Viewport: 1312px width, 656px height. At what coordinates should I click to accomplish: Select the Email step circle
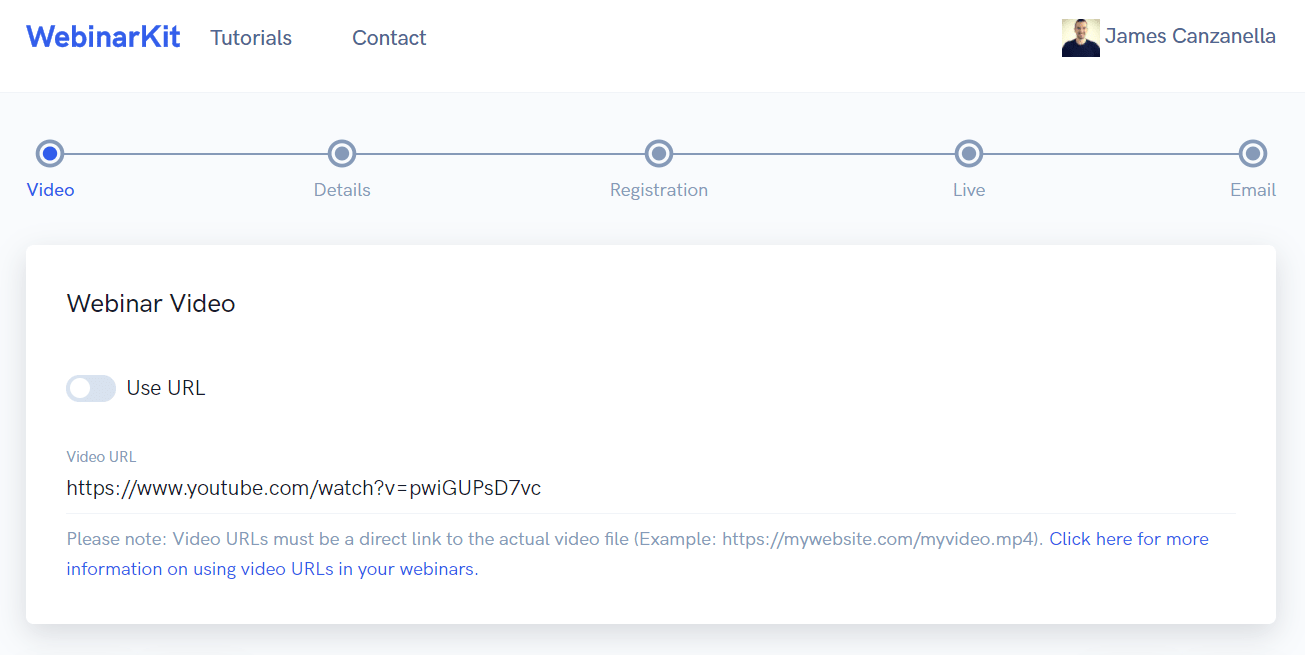(1253, 154)
